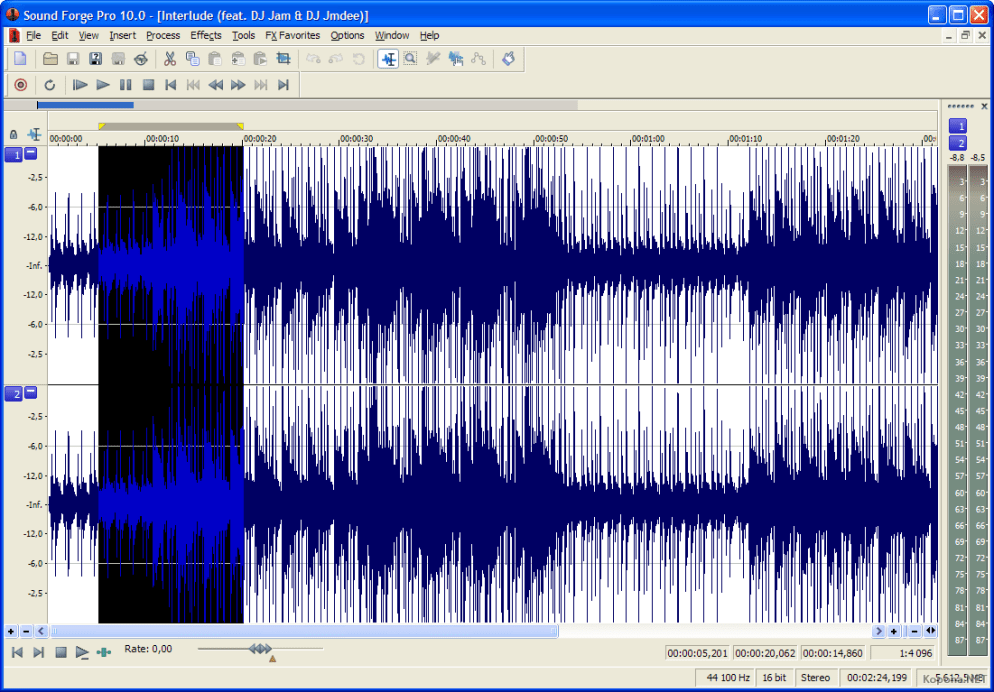
Task: Open a file using the Open icon
Action: pos(50,58)
